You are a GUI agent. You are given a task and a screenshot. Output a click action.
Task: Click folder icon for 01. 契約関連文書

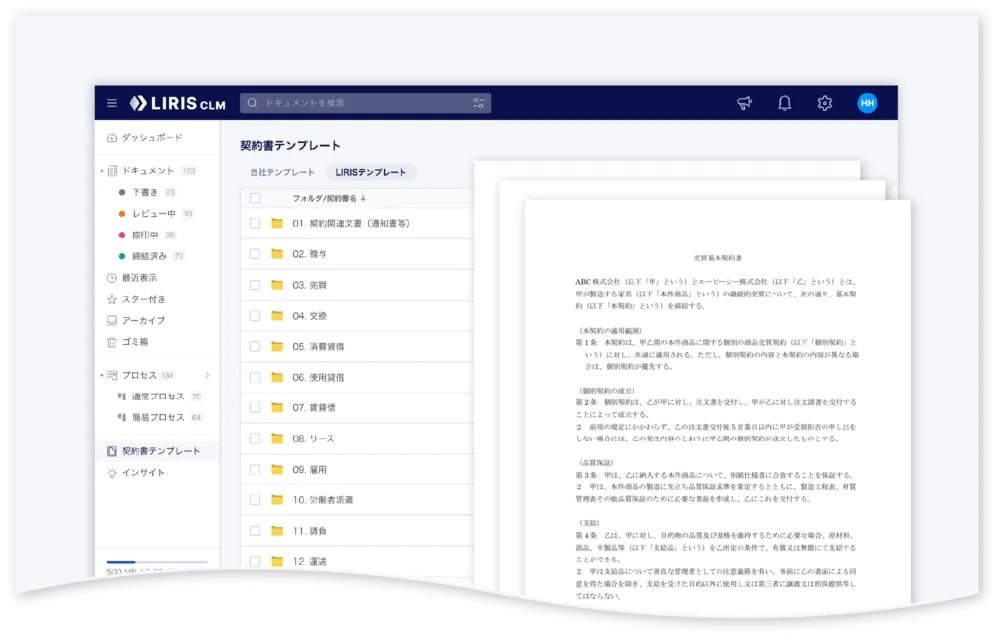[x=277, y=223]
